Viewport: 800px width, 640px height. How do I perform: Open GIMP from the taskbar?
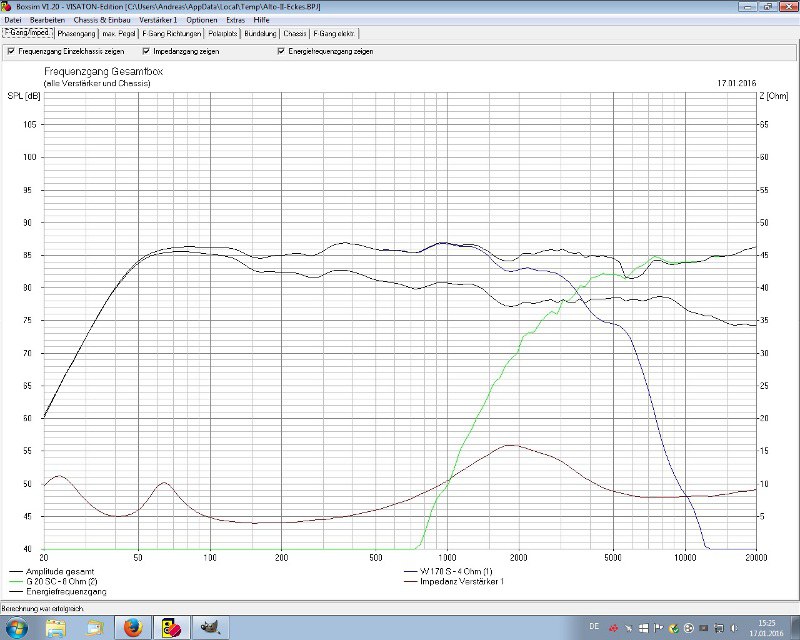point(211,627)
